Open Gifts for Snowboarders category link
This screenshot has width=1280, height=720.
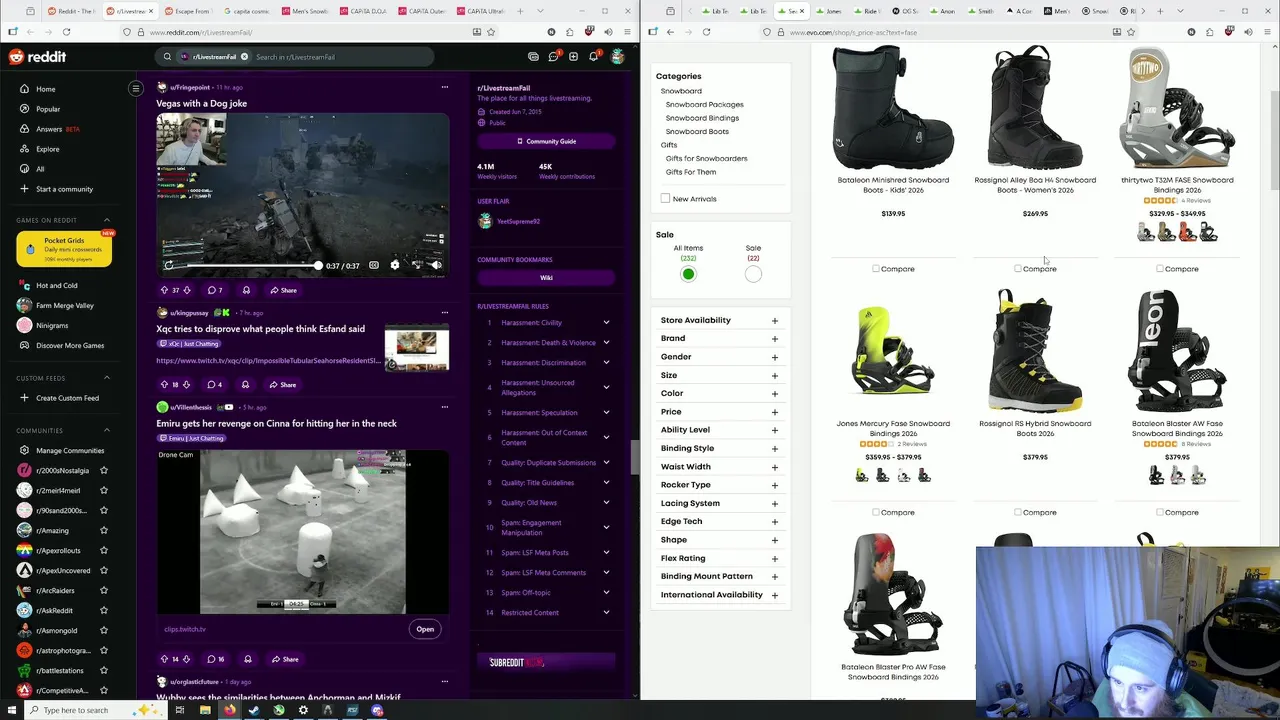(x=706, y=158)
